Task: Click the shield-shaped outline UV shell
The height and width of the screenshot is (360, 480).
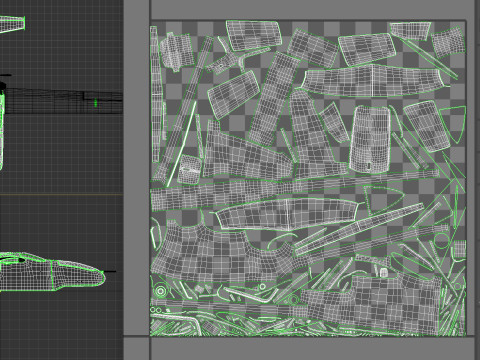Action: point(454,124)
